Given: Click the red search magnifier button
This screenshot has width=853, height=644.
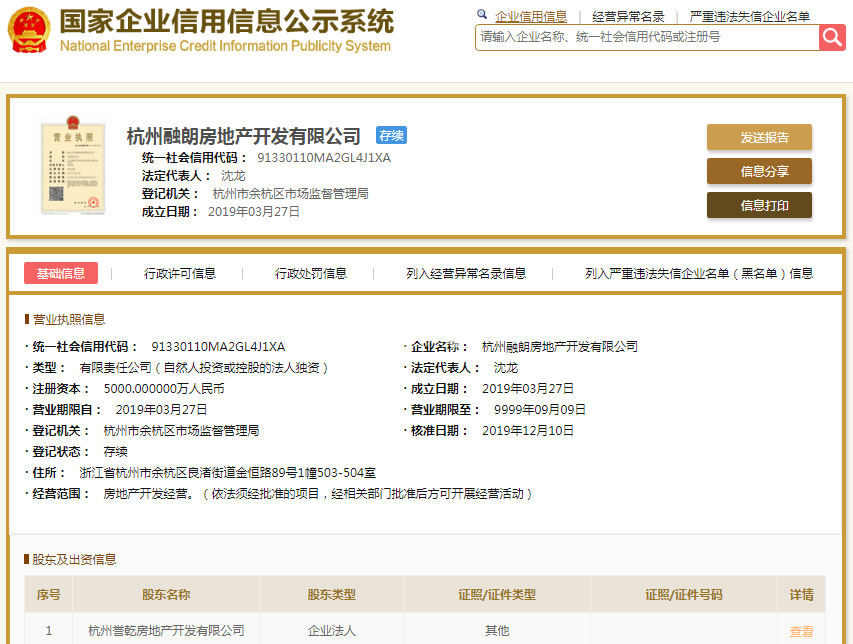Looking at the screenshot, I should [x=832, y=38].
